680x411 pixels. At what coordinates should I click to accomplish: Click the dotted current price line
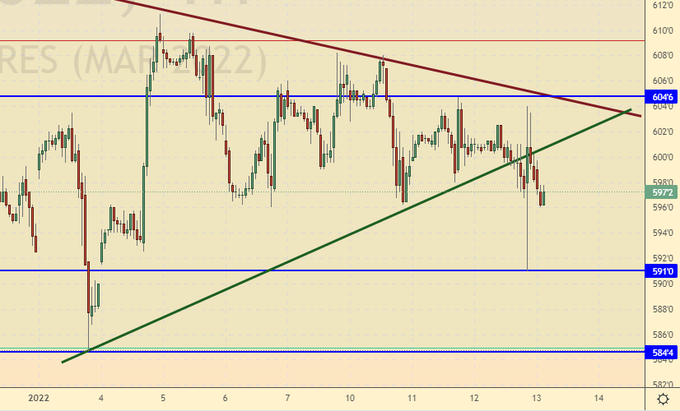300,191
